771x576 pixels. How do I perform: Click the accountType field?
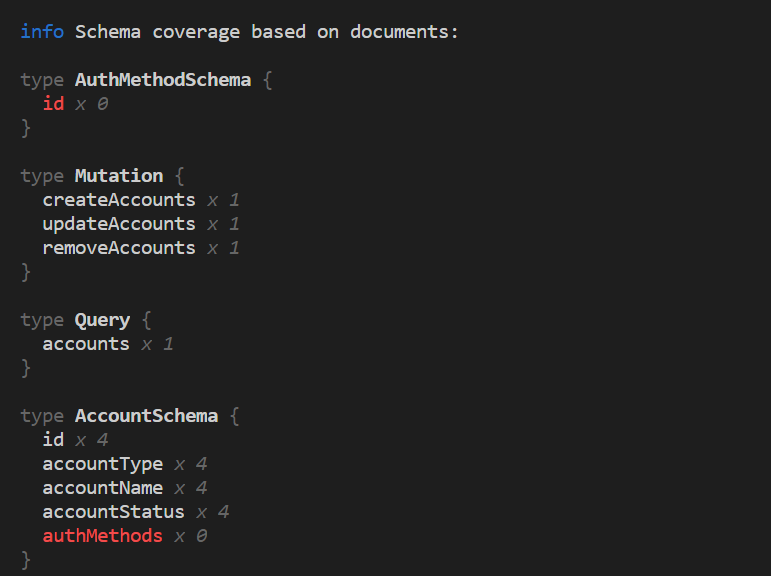click(102, 464)
